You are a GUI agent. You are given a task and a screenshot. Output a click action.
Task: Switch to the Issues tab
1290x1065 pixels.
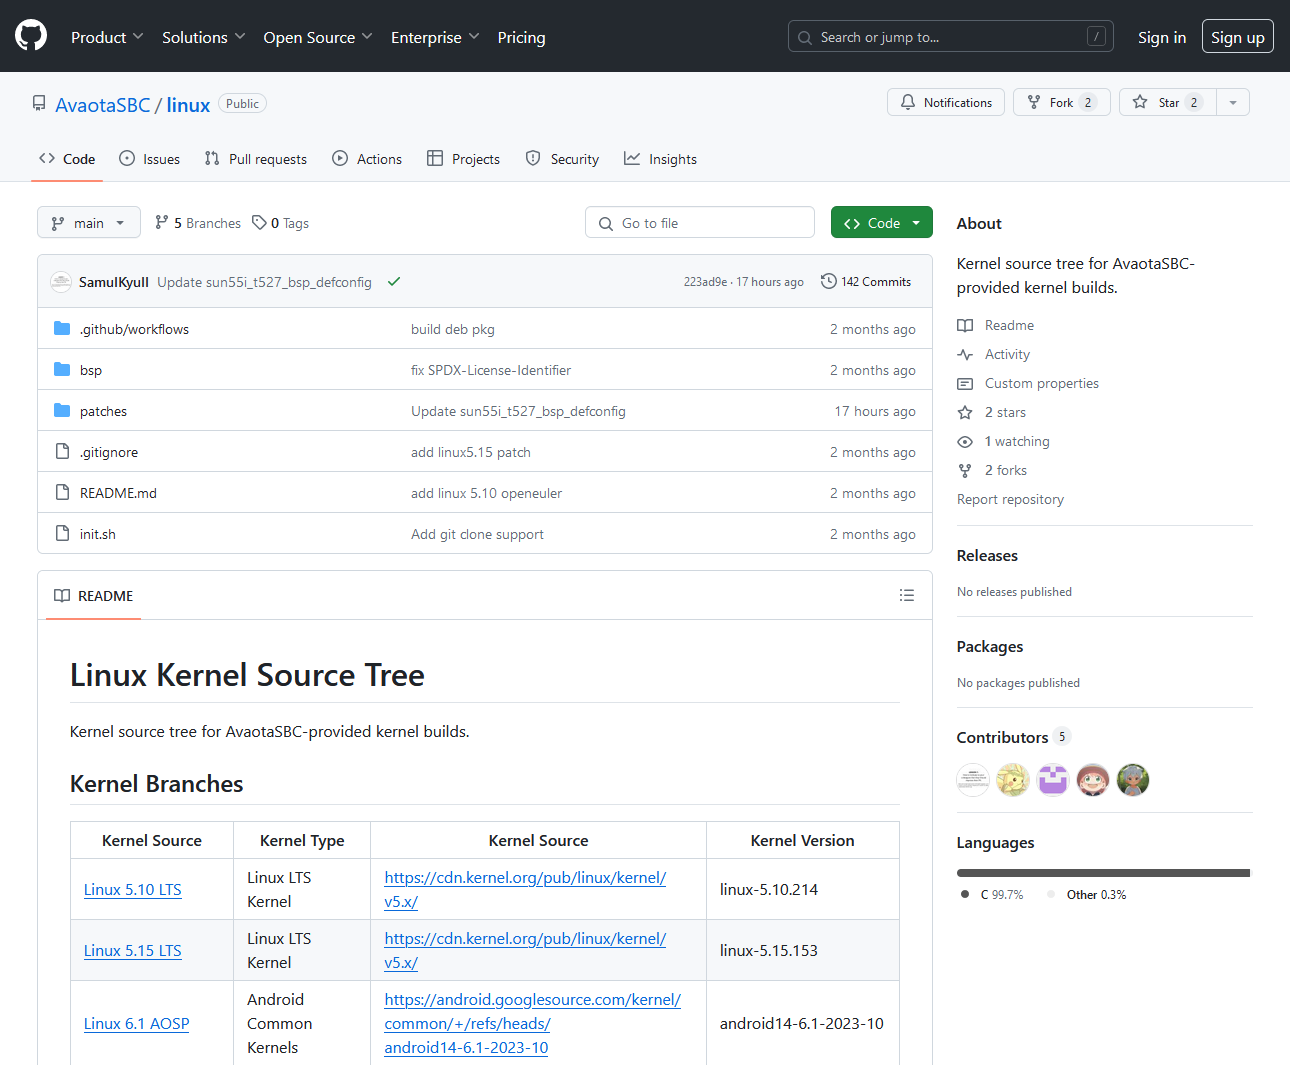pyautogui.click(x=150, y=159)
